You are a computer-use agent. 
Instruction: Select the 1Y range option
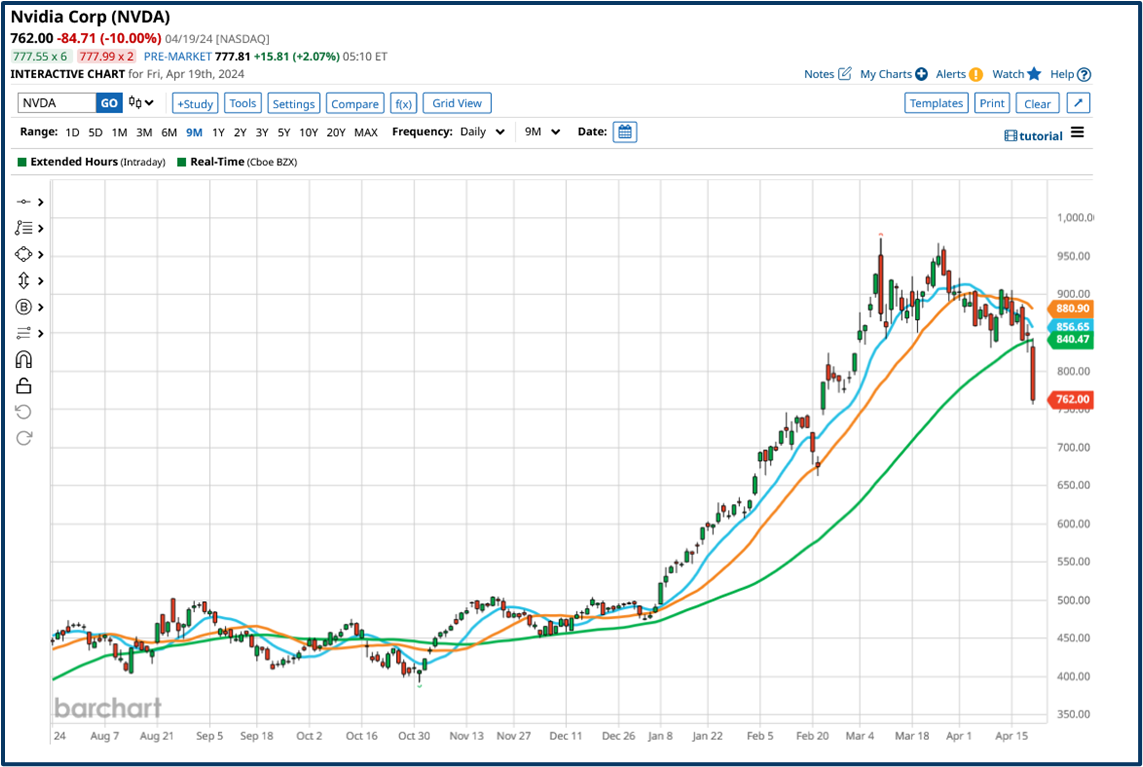pyautogui.click(x=217, y=131)
